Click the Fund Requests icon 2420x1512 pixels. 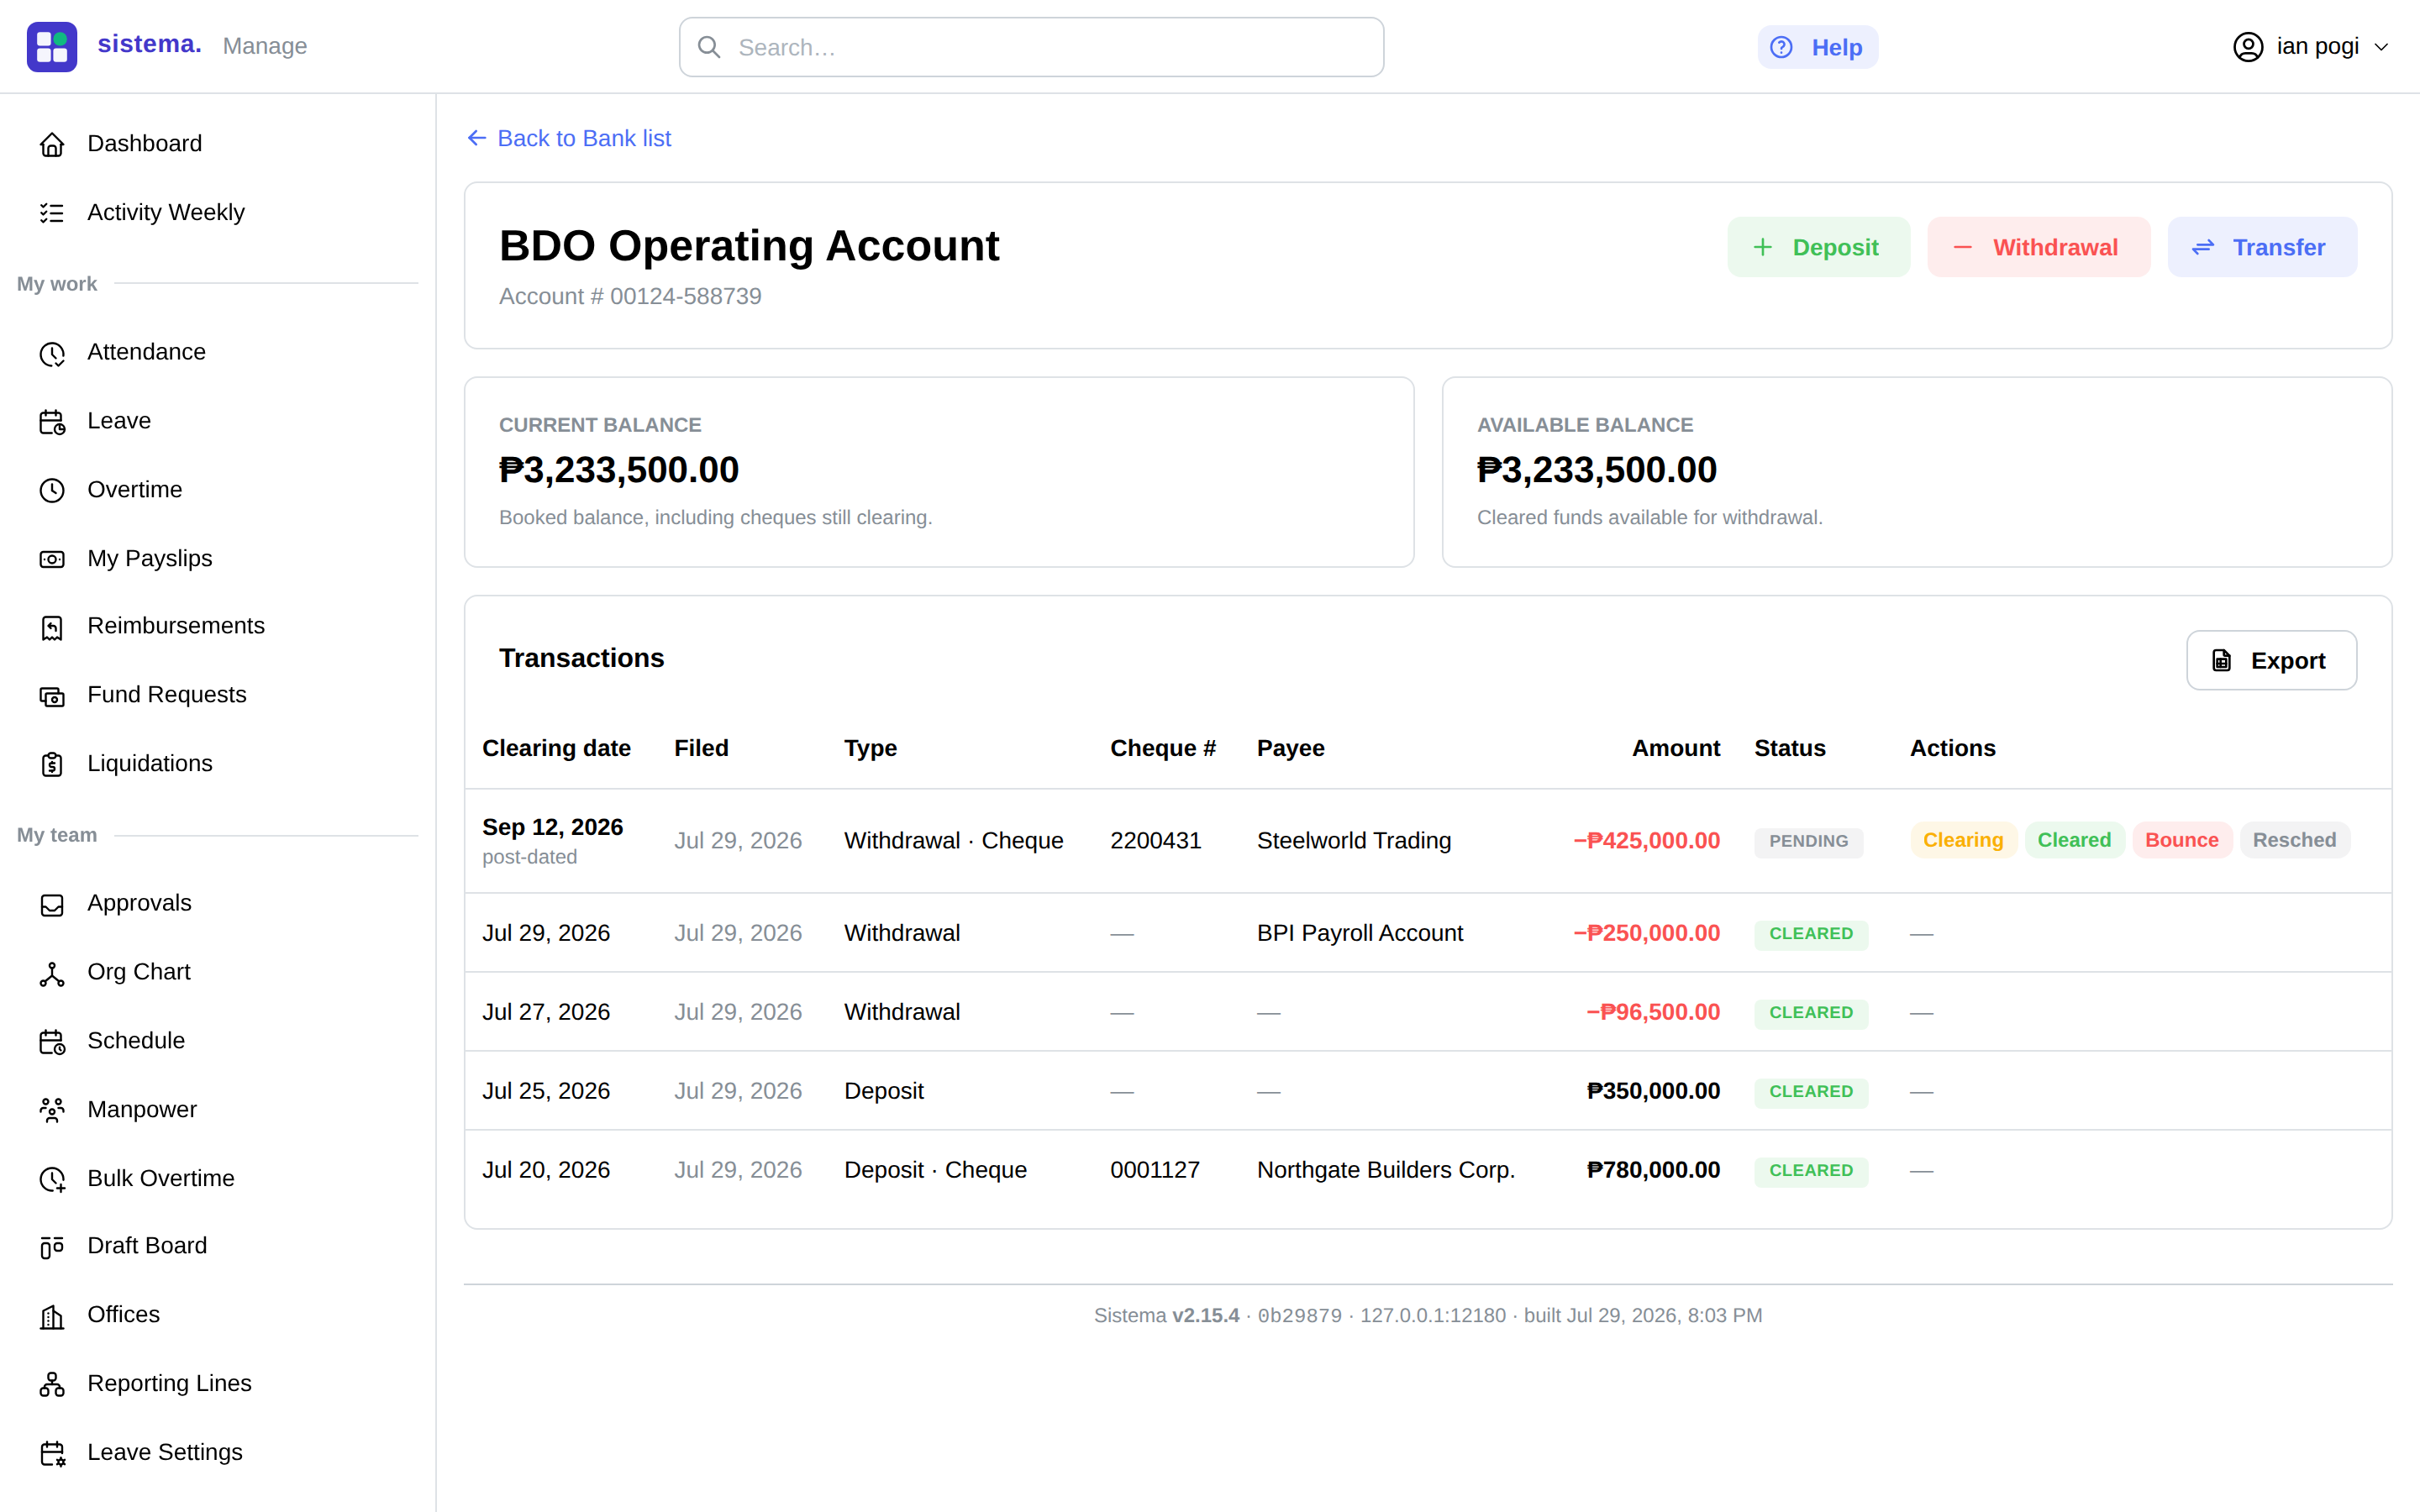[52, 696]
